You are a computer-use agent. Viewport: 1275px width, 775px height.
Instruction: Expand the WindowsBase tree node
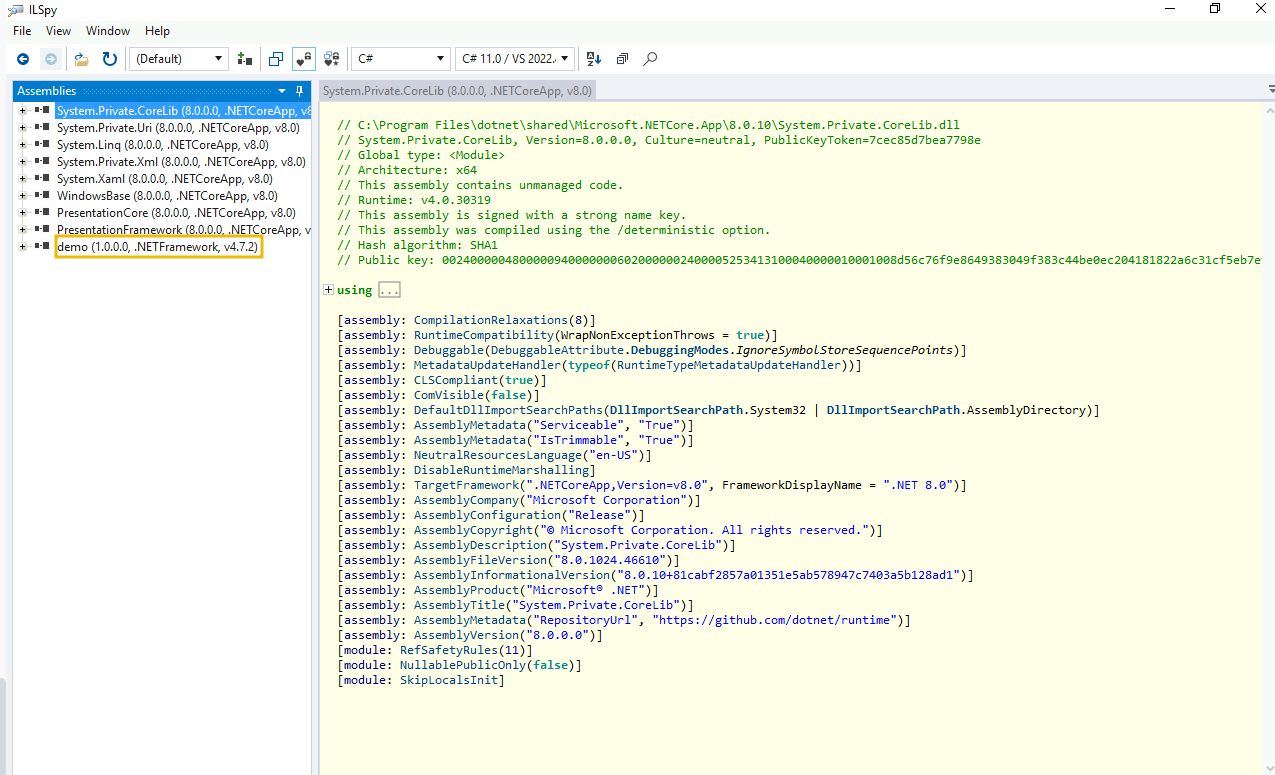(x=23, y=196)
